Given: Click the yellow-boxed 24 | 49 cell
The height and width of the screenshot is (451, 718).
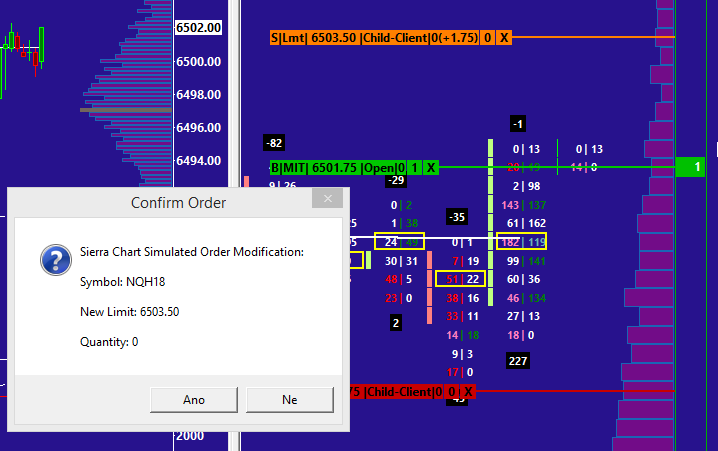Looking at the screenshot, I should click(x=399, y=241).
